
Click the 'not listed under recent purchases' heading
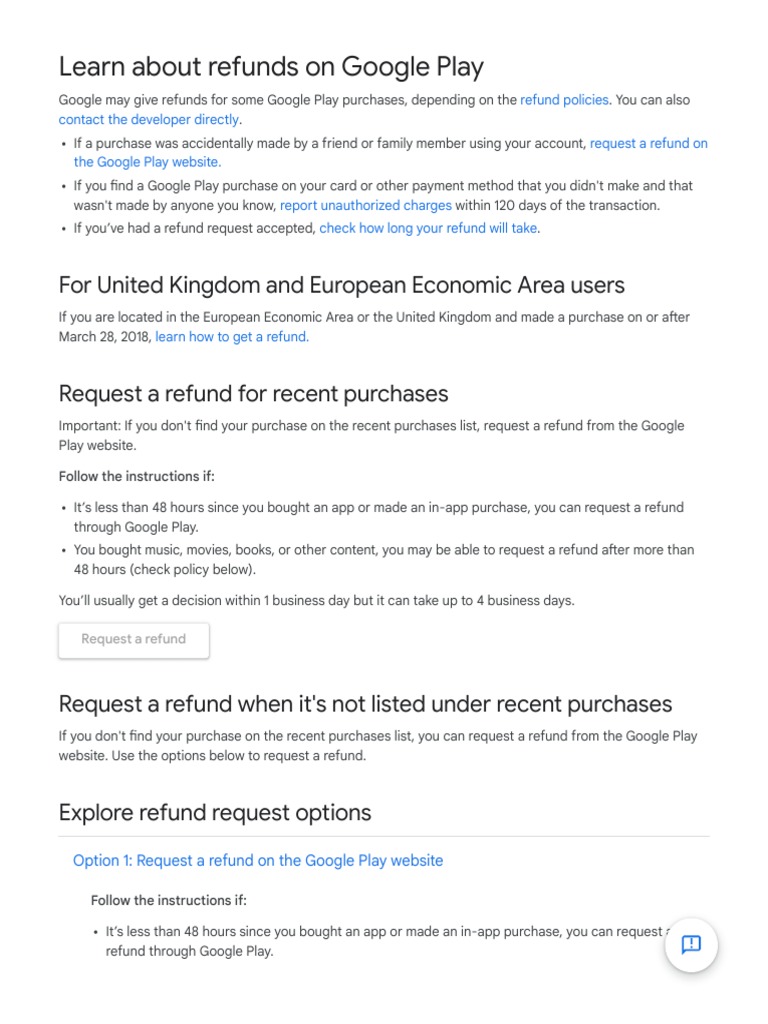[x=365, y=704]
